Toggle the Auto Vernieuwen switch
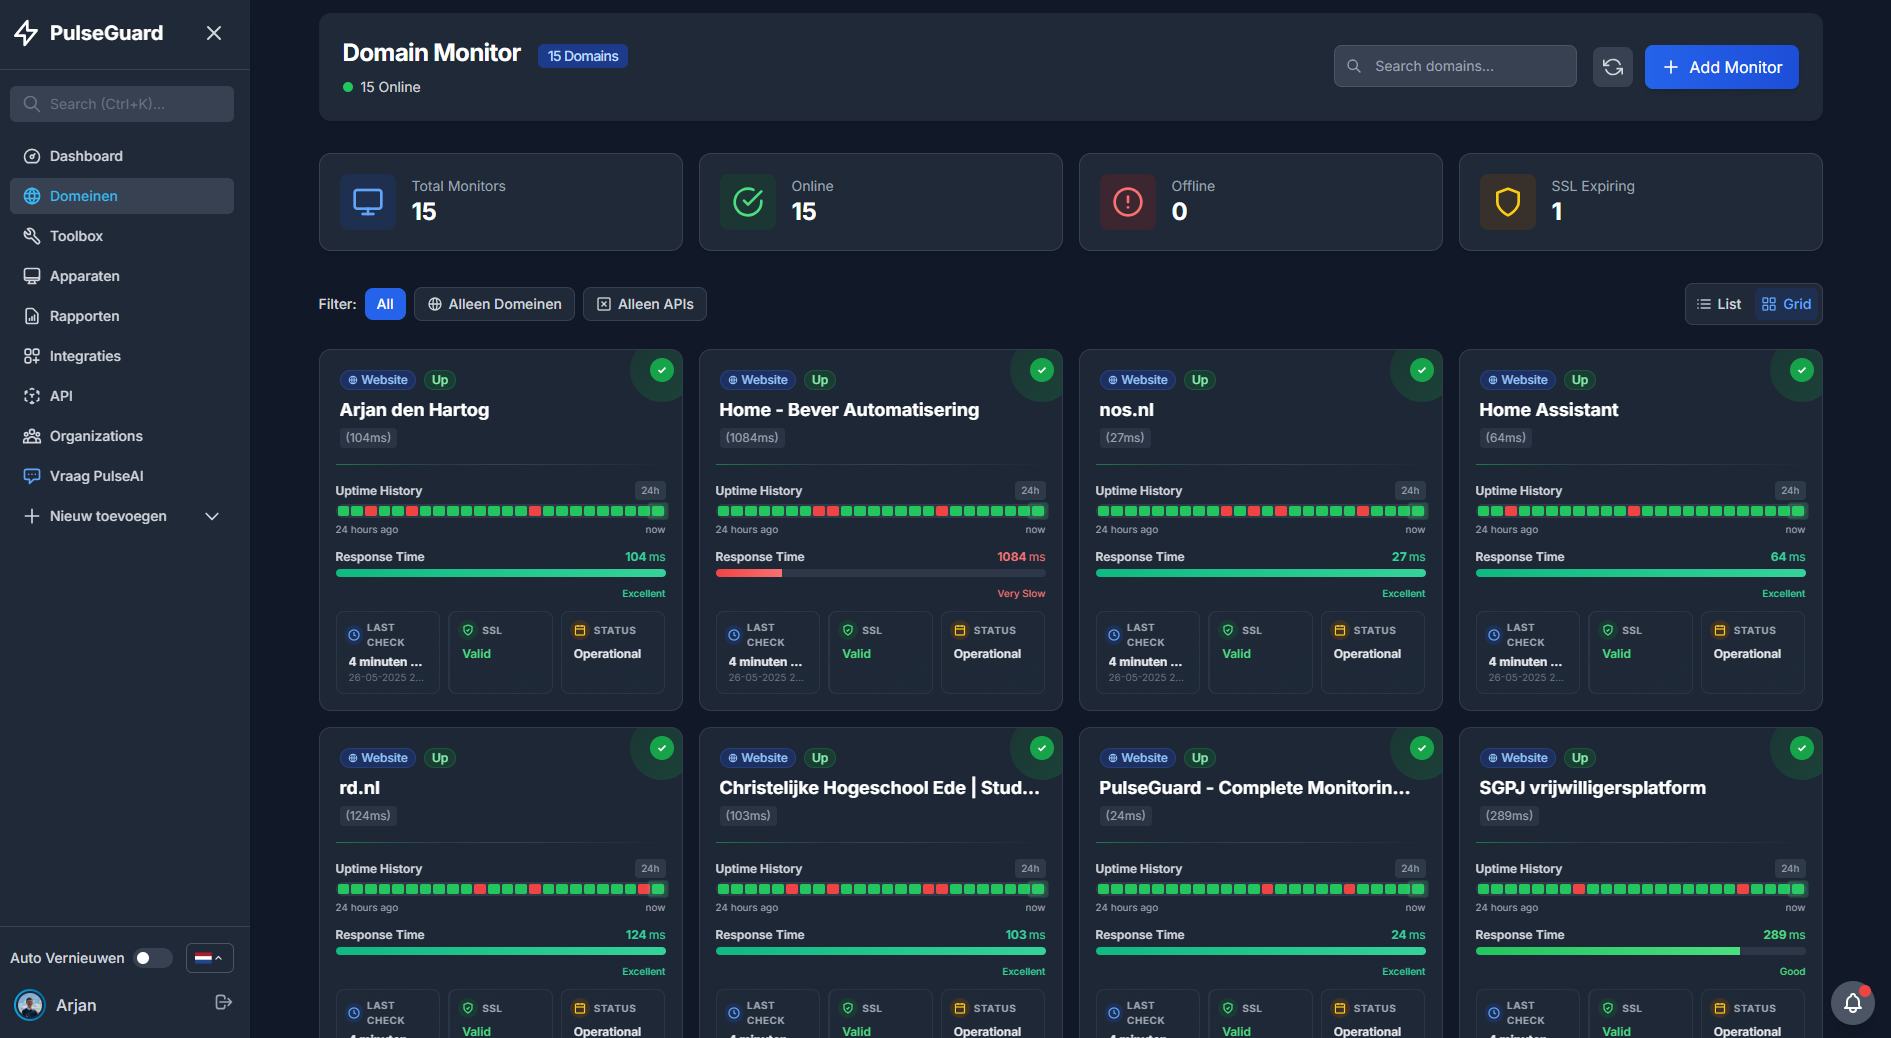Image resolution: width=1891 pixels, height=1038 pixels. point(153,958)
